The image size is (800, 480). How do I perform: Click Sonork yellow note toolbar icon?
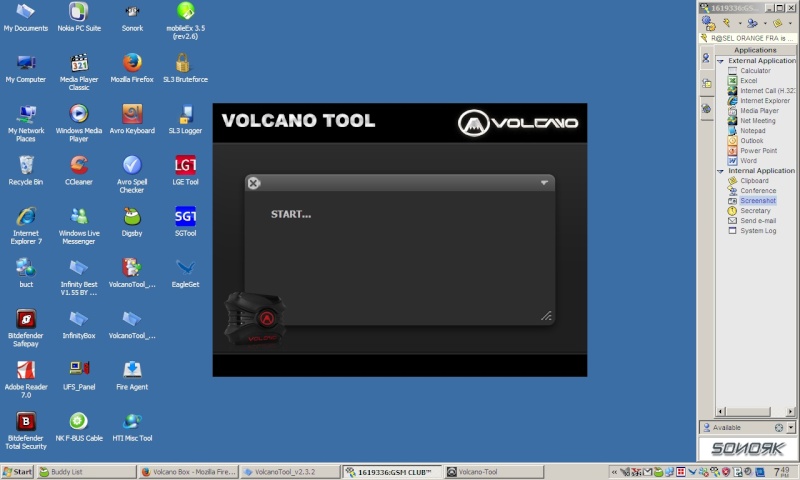pos(778,23)
